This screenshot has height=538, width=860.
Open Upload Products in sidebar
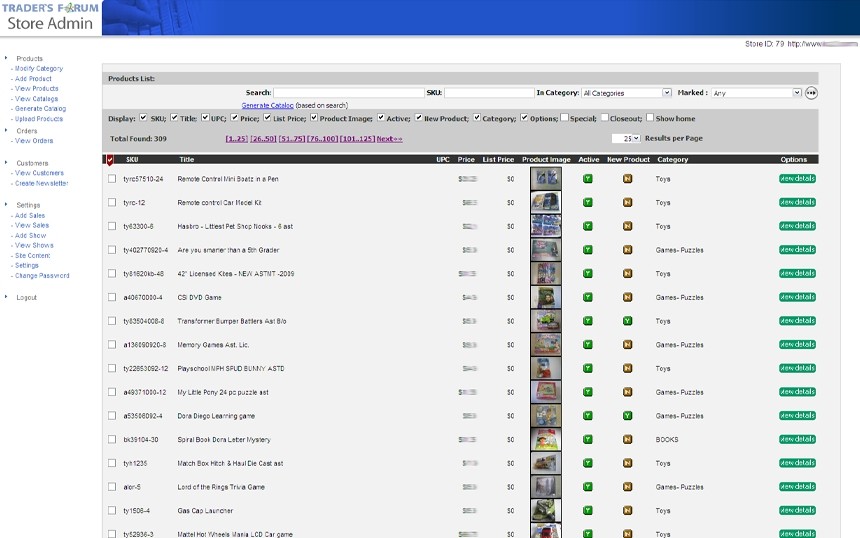pos(39,118)
